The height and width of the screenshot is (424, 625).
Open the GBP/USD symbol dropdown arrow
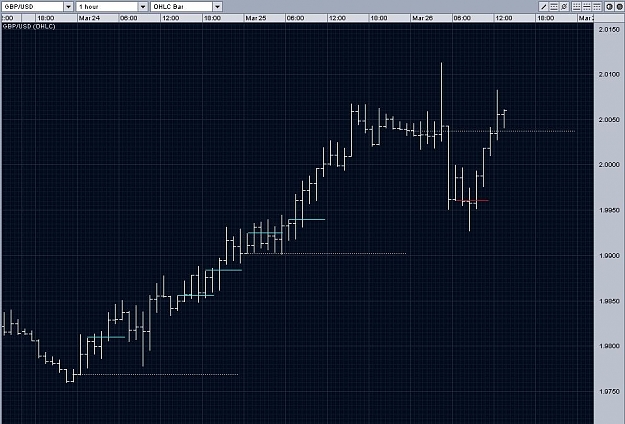tap(68, 6)
